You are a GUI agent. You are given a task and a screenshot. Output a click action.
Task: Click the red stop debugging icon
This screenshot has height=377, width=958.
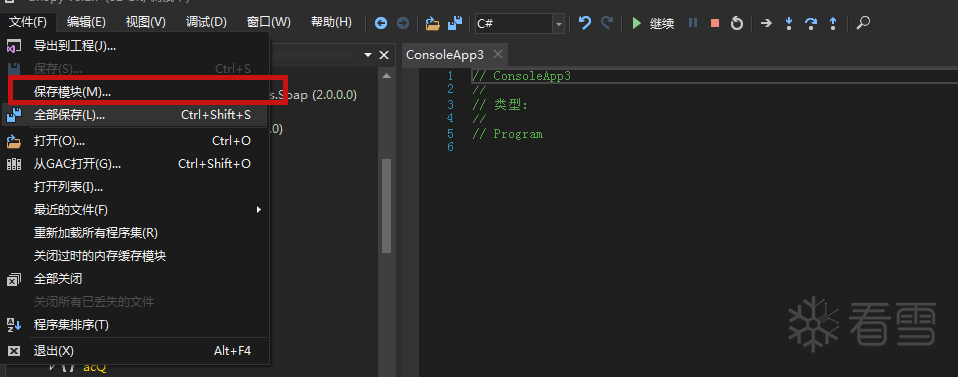point(715,23)
